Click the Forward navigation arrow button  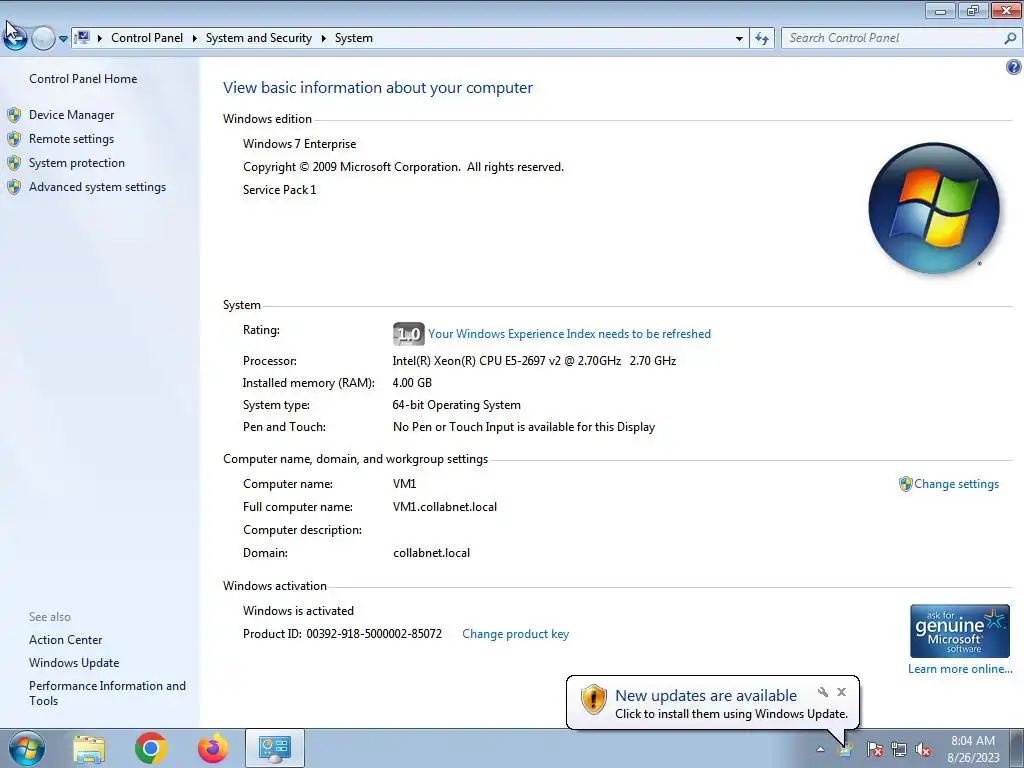43,39
